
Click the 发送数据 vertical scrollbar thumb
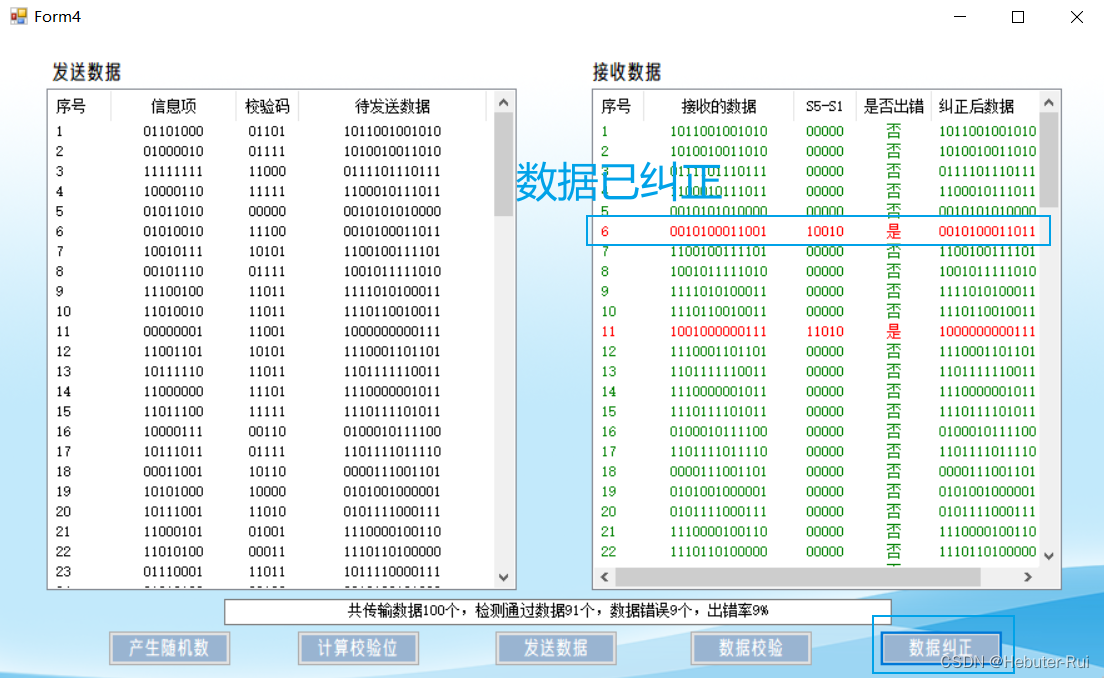(503, 164)
